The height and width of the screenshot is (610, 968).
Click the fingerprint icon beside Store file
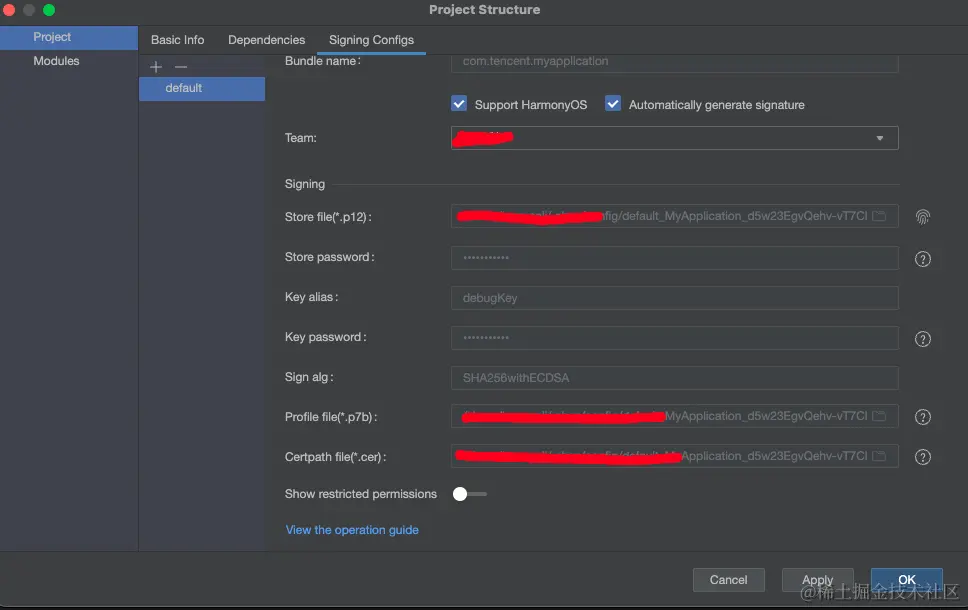click(x=923, y=217)
